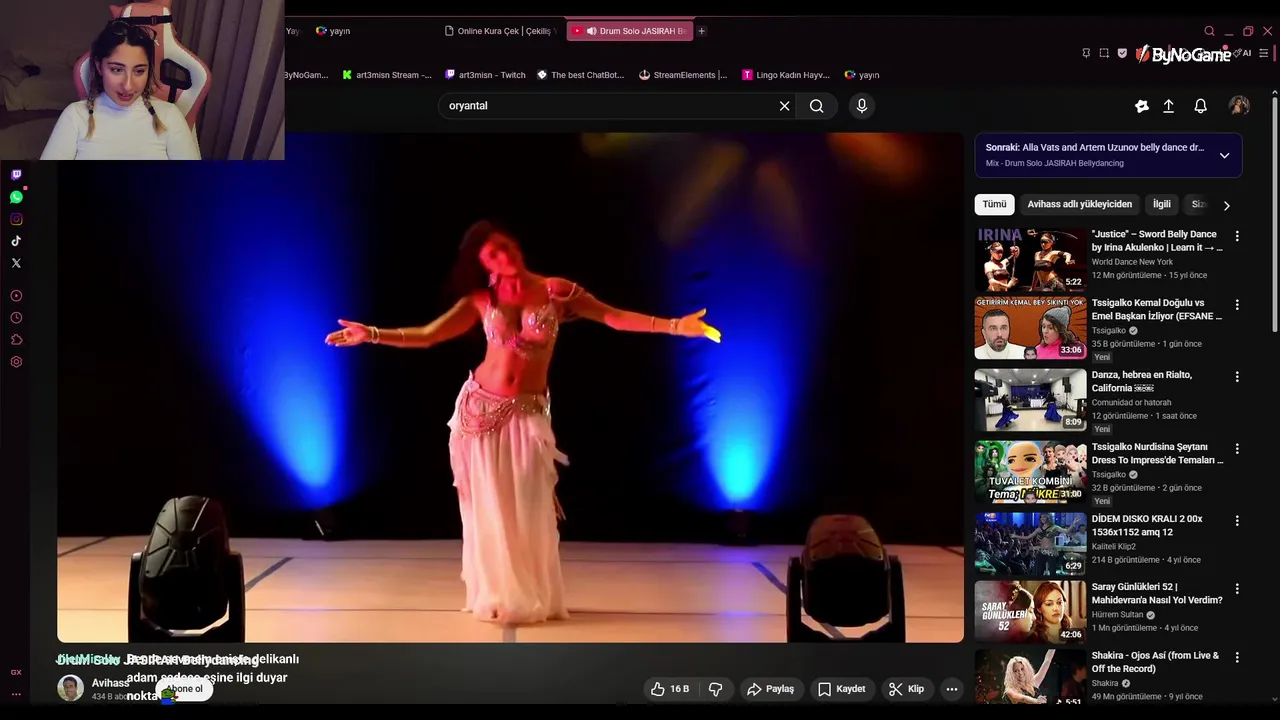Open DİDEM DISKO KRALI video thumbnail
The height and width of the screenshot is (720, 1280).
click(x=1030, y=543)
